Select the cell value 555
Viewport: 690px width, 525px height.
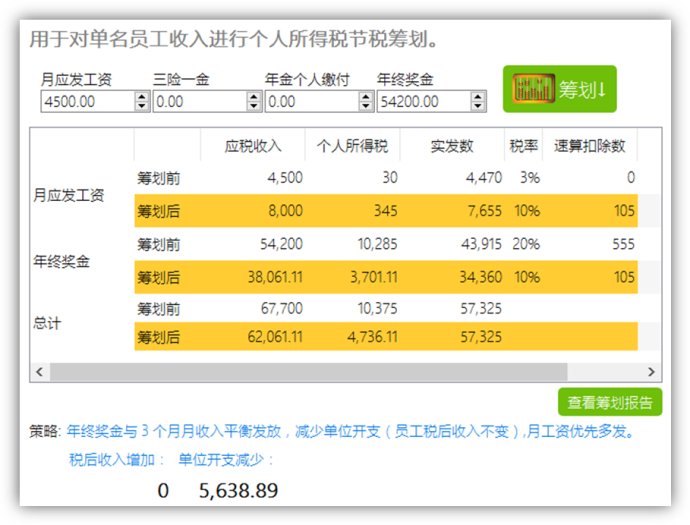[x=623, y=244]
